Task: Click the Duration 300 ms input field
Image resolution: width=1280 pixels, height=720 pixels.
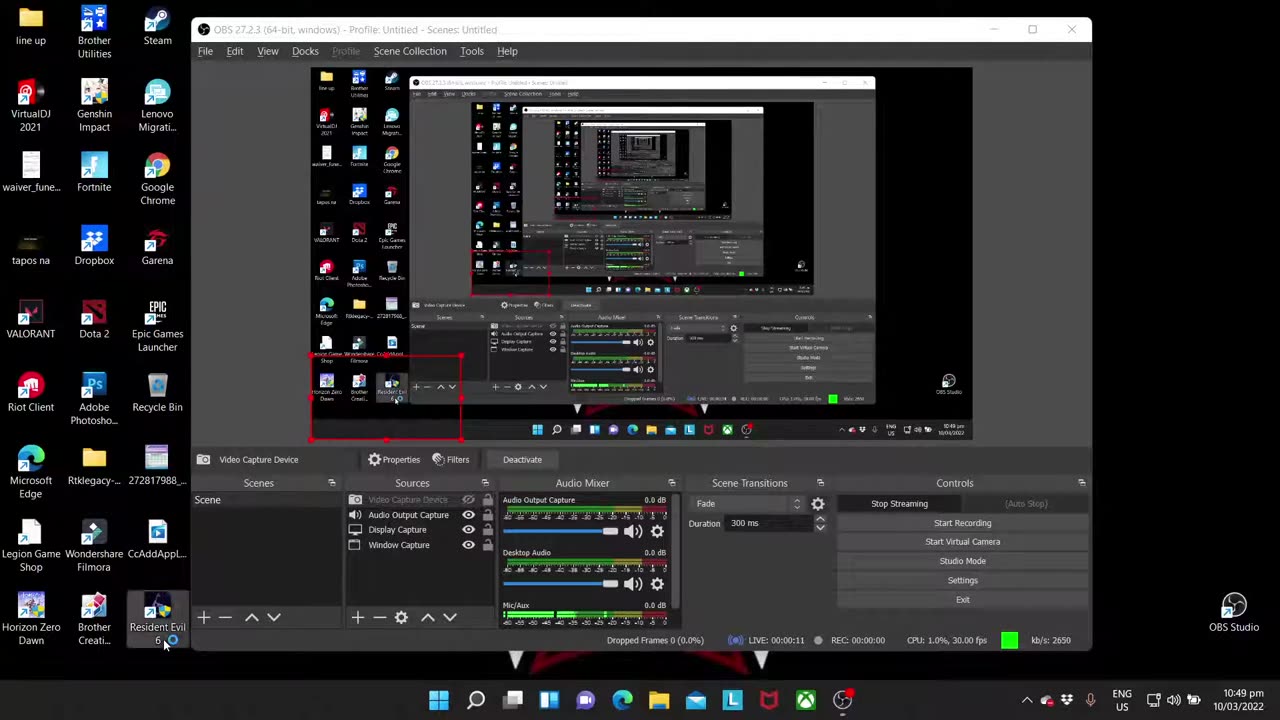Action: (770, 523)
